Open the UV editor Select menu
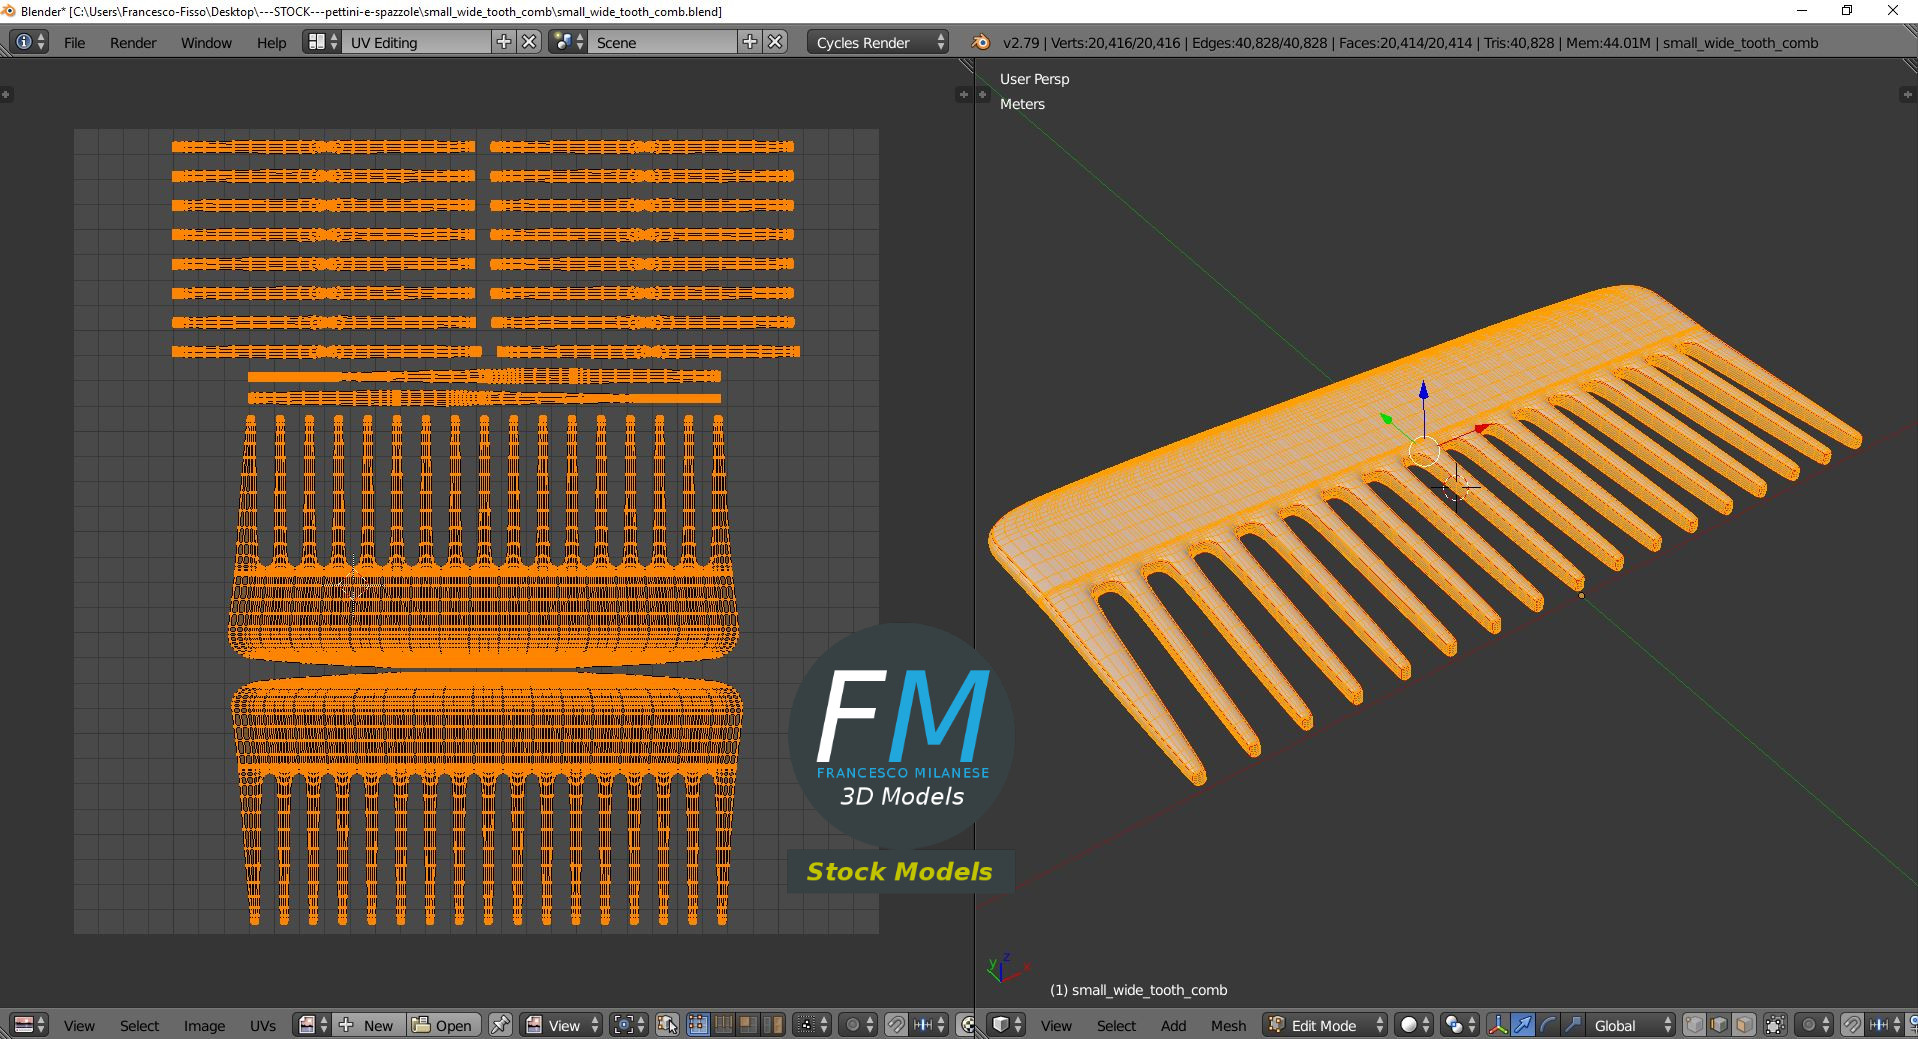Screen dimensions: 1918x1039 point(139,1026)
